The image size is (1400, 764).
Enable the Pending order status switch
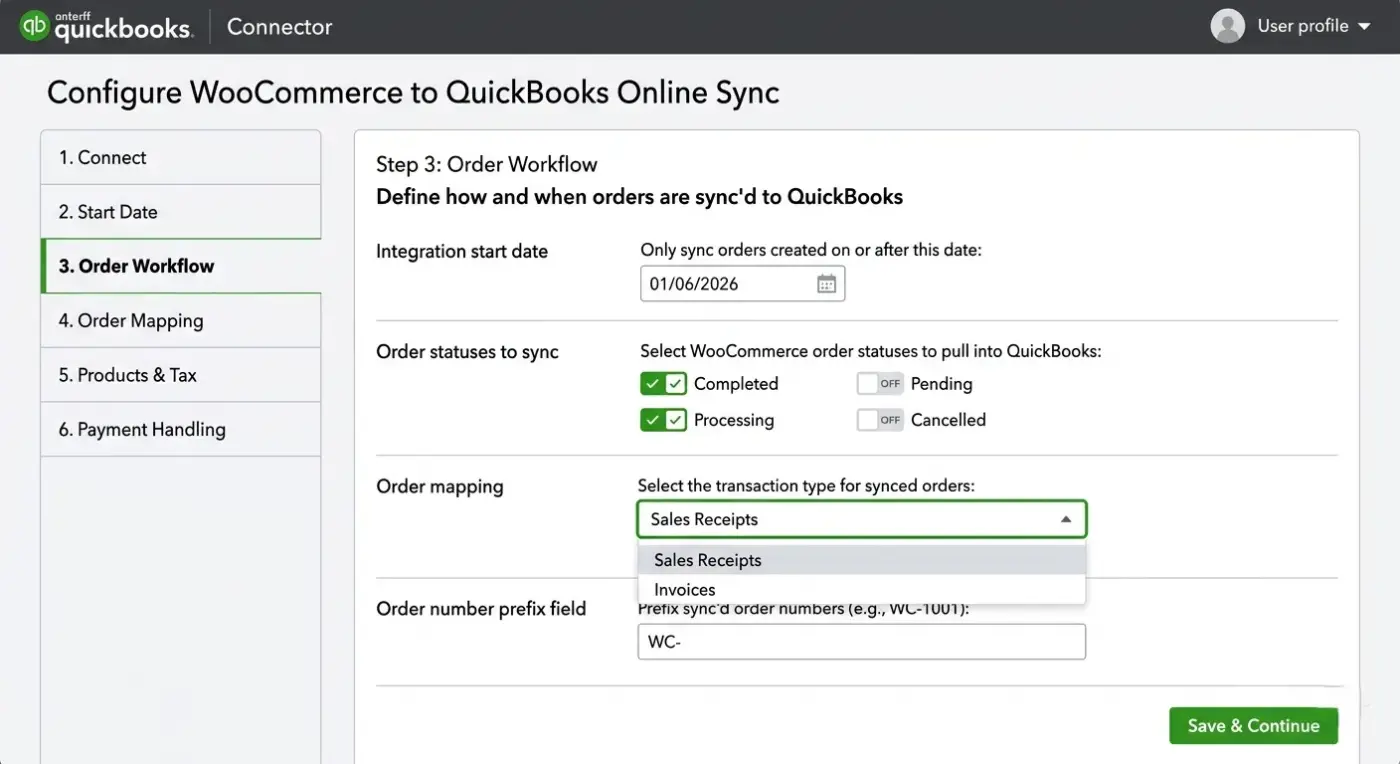point(880,384)
